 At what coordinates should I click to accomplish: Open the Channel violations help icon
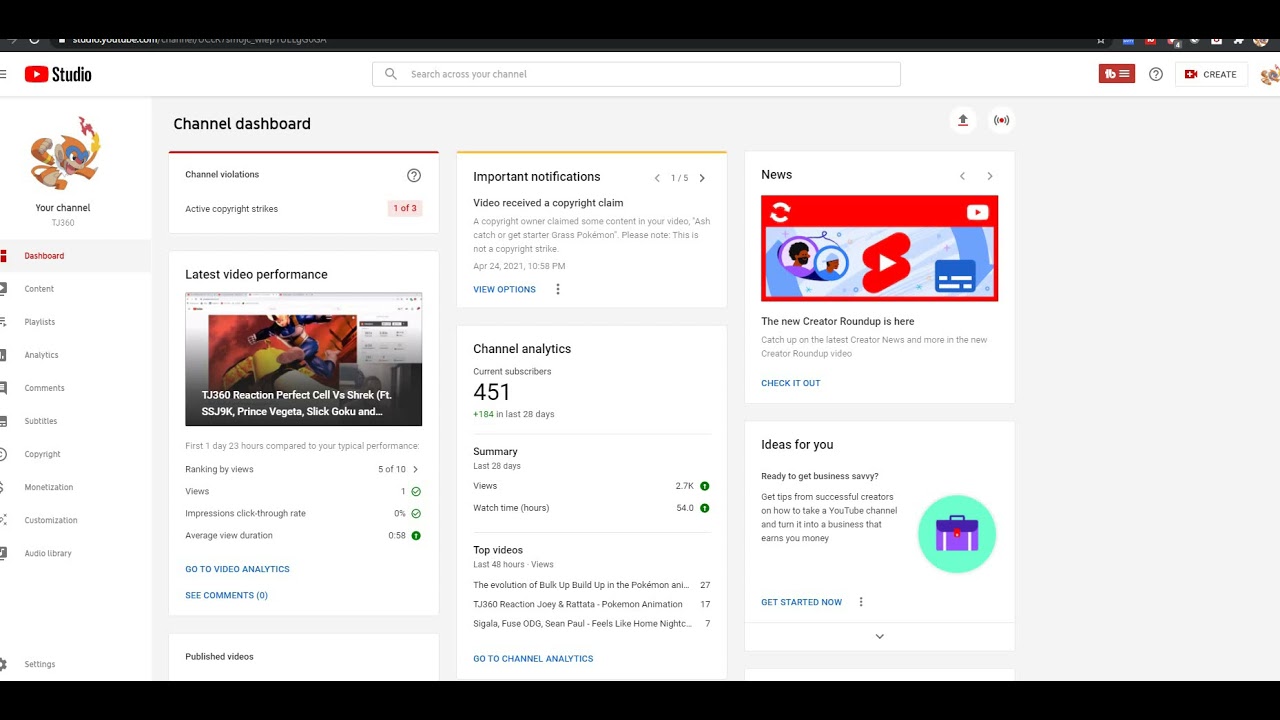[x=414, y=175]
